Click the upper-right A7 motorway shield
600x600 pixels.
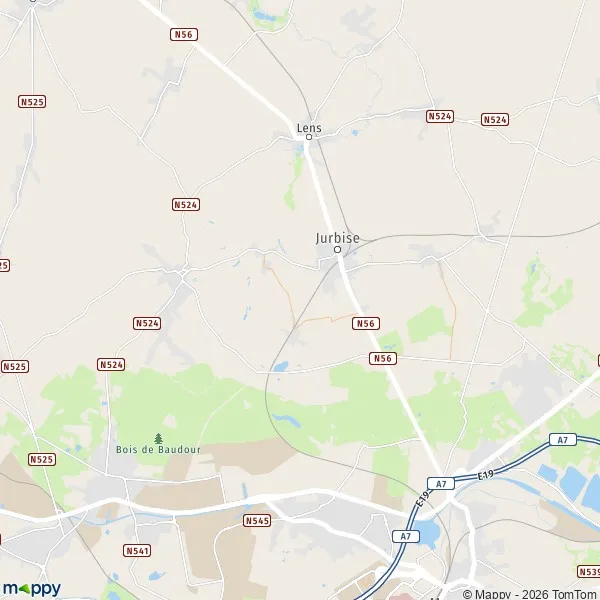coord(562,440)
